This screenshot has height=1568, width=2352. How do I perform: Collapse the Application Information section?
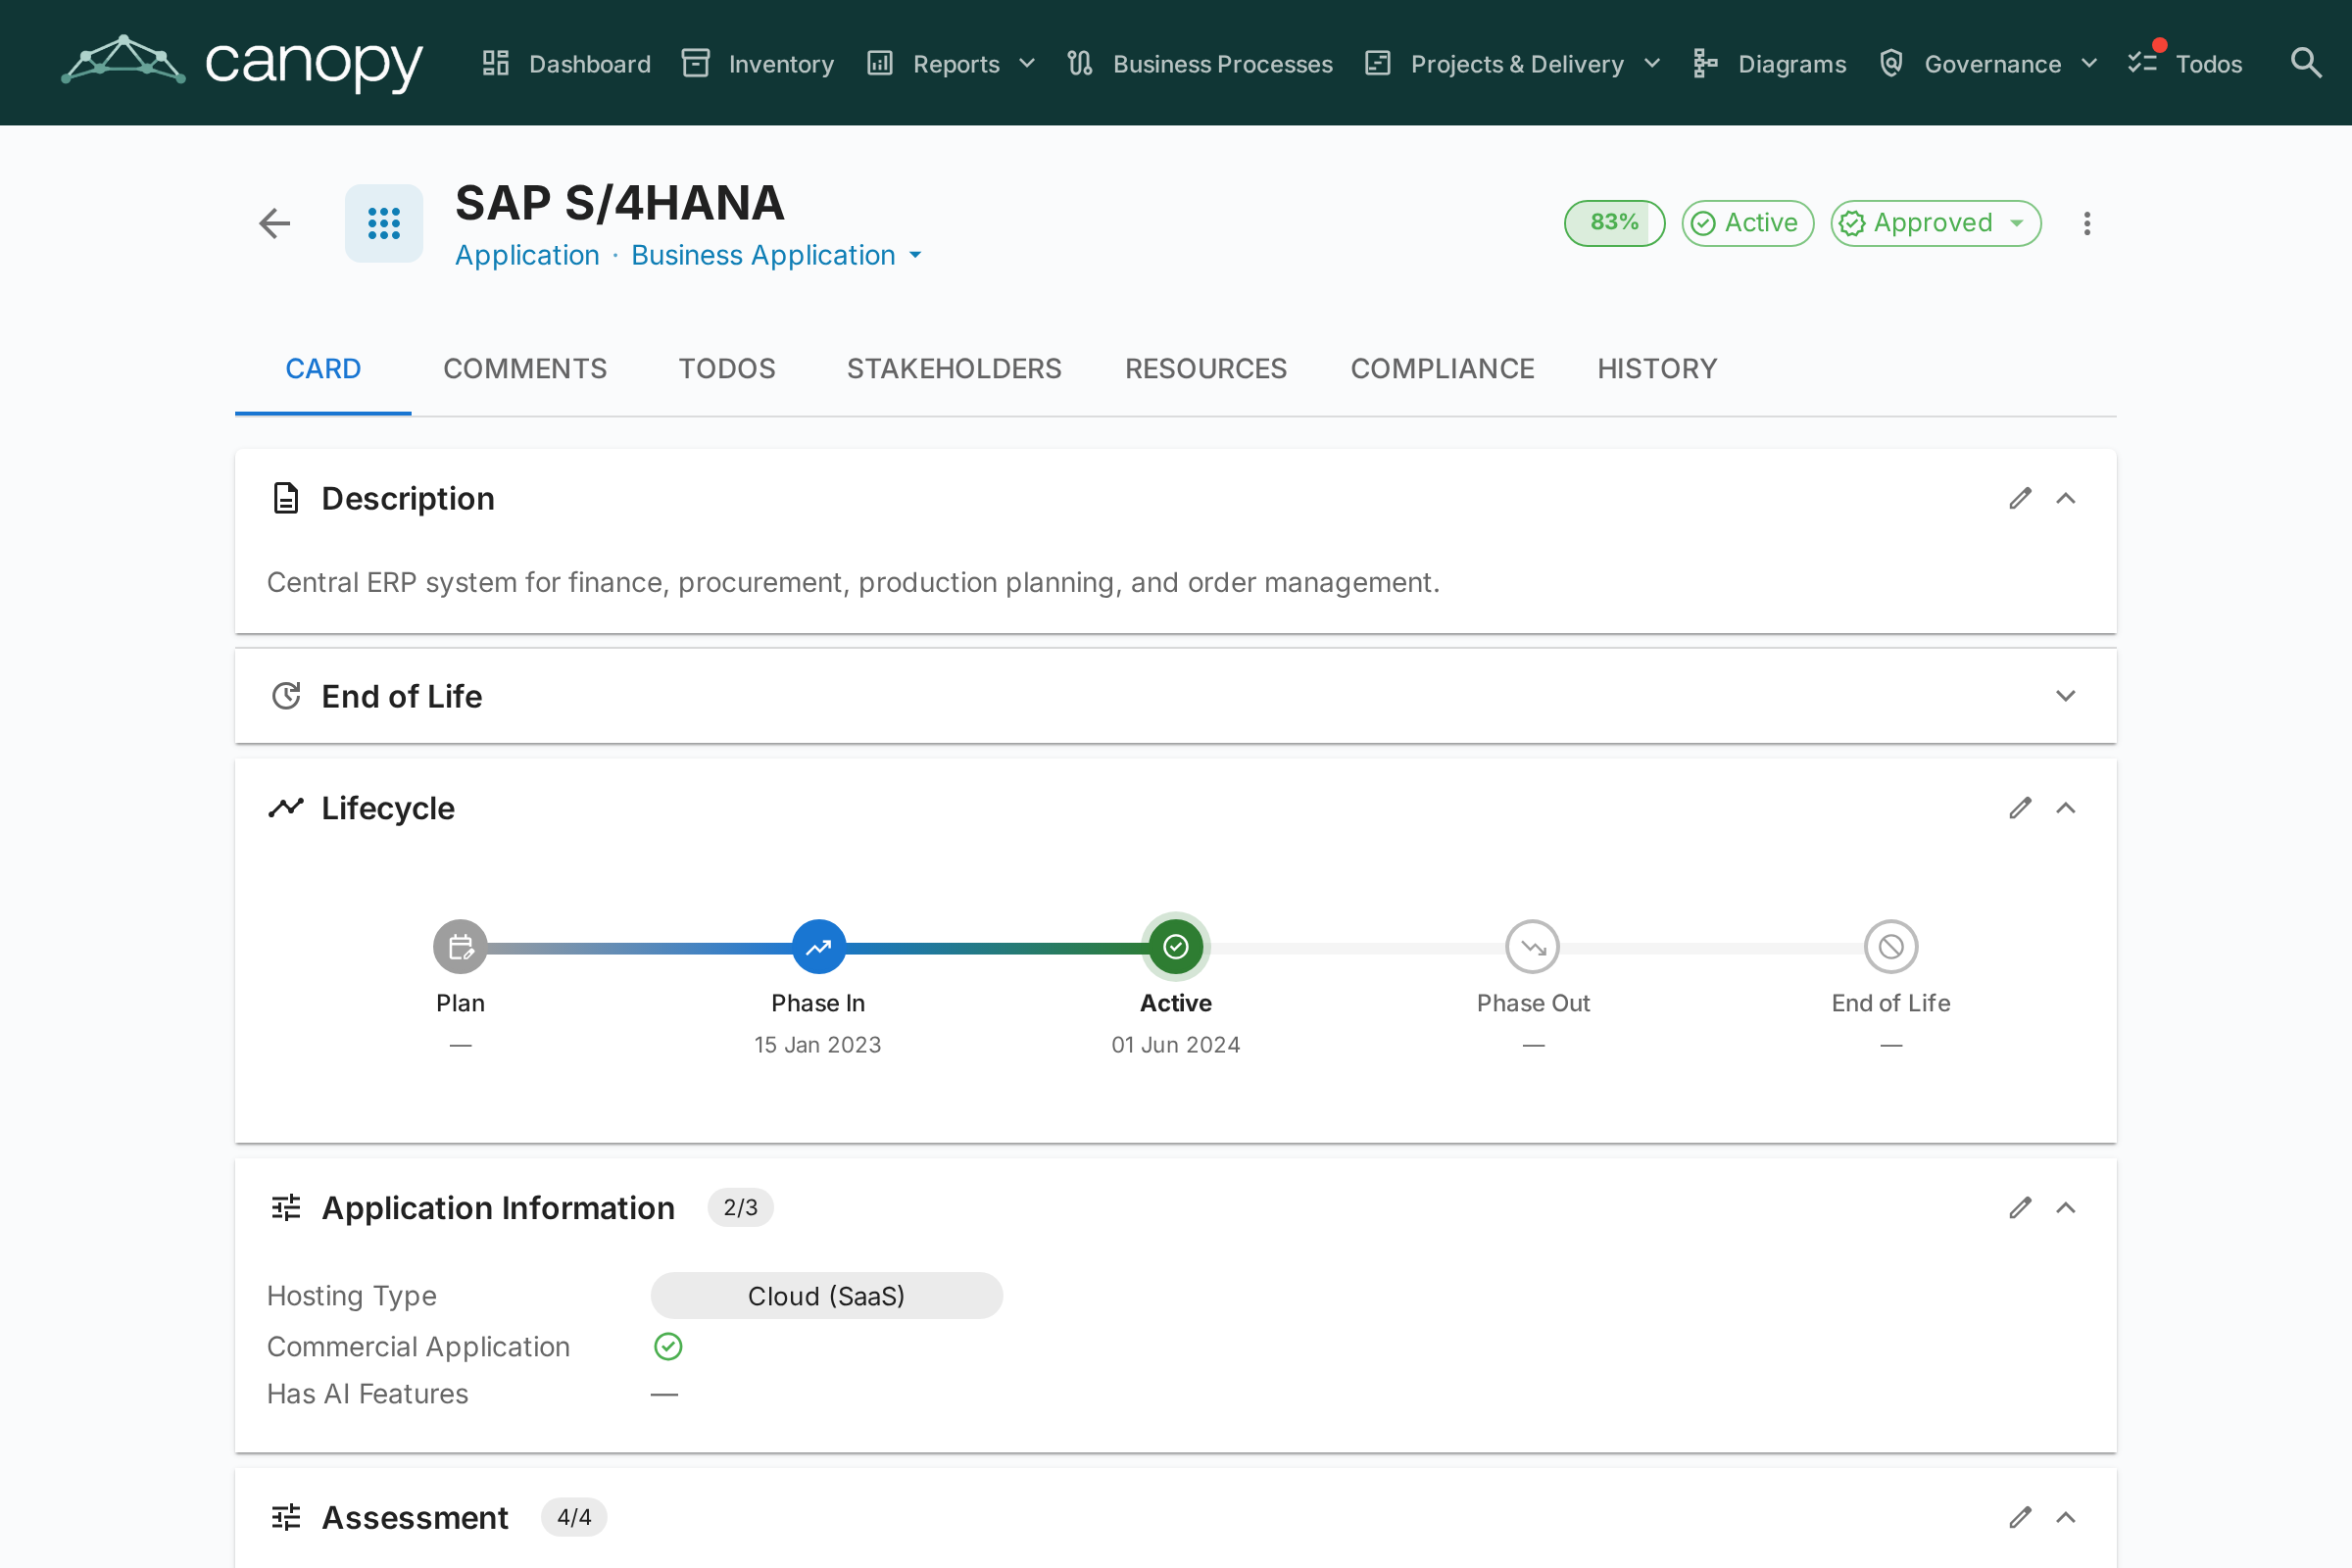coord(2066,1208)
